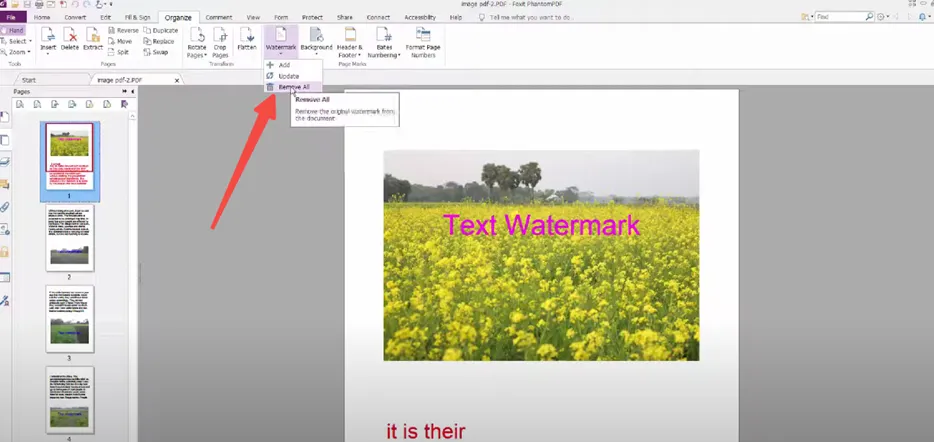Screen dimensions: 934x442
Task: Open the Start document tab
Action: [x=29, y=80]
